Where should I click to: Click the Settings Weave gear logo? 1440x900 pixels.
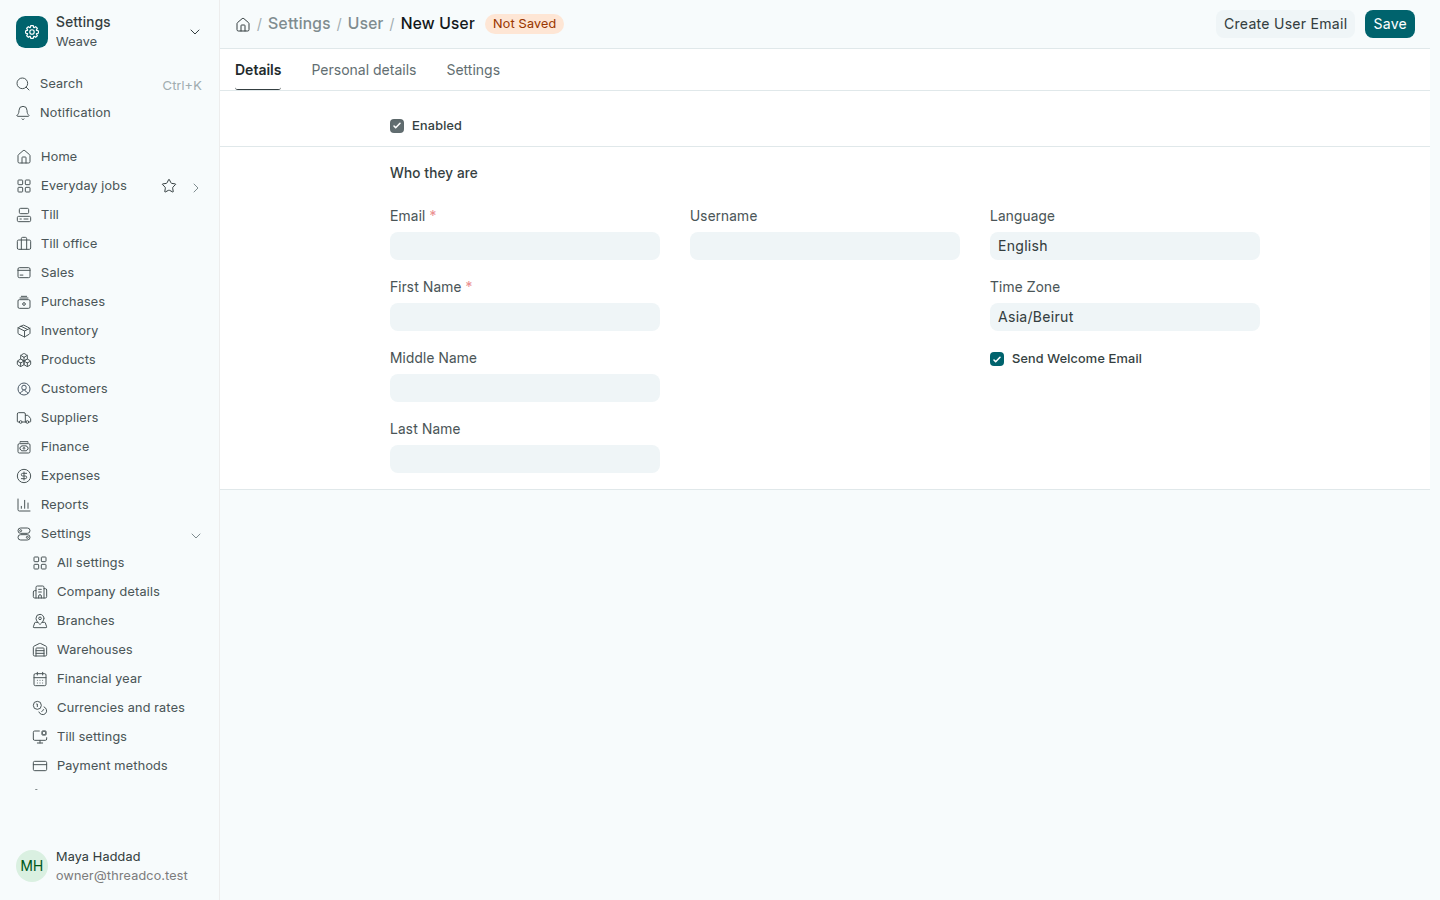point(32,32)
